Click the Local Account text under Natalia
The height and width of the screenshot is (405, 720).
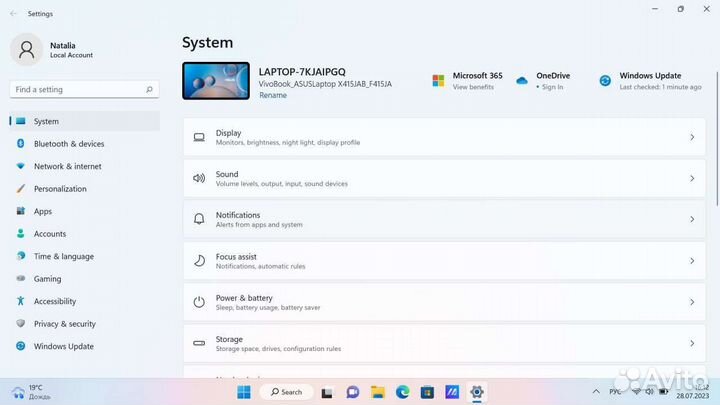pos(71,55)
